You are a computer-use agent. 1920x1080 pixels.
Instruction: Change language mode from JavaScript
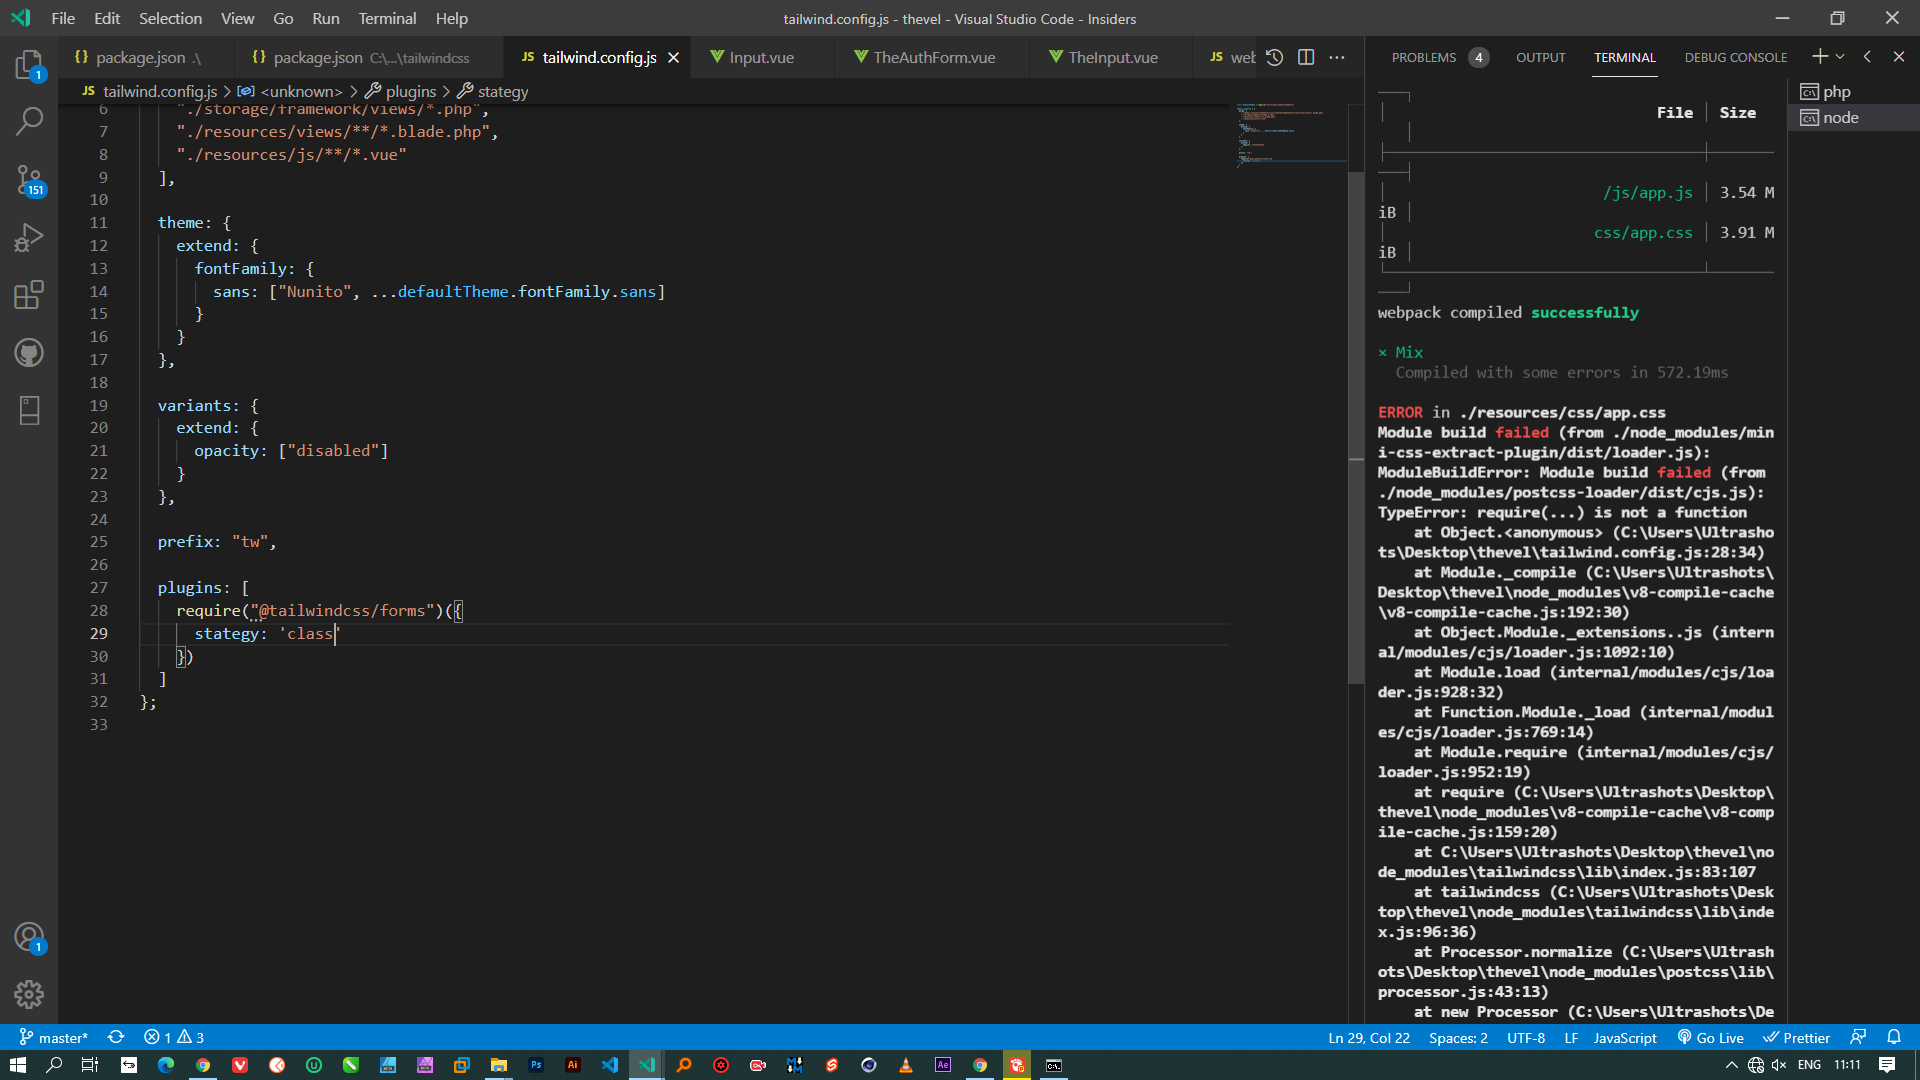[1624, 1037]
